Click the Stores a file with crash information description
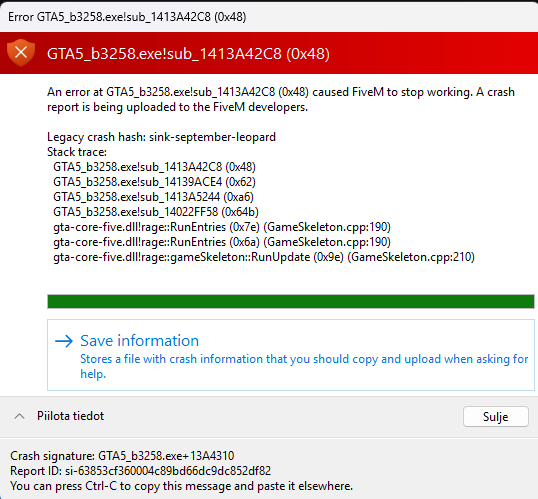Screen dimensions: 538x499 point(304,366)
